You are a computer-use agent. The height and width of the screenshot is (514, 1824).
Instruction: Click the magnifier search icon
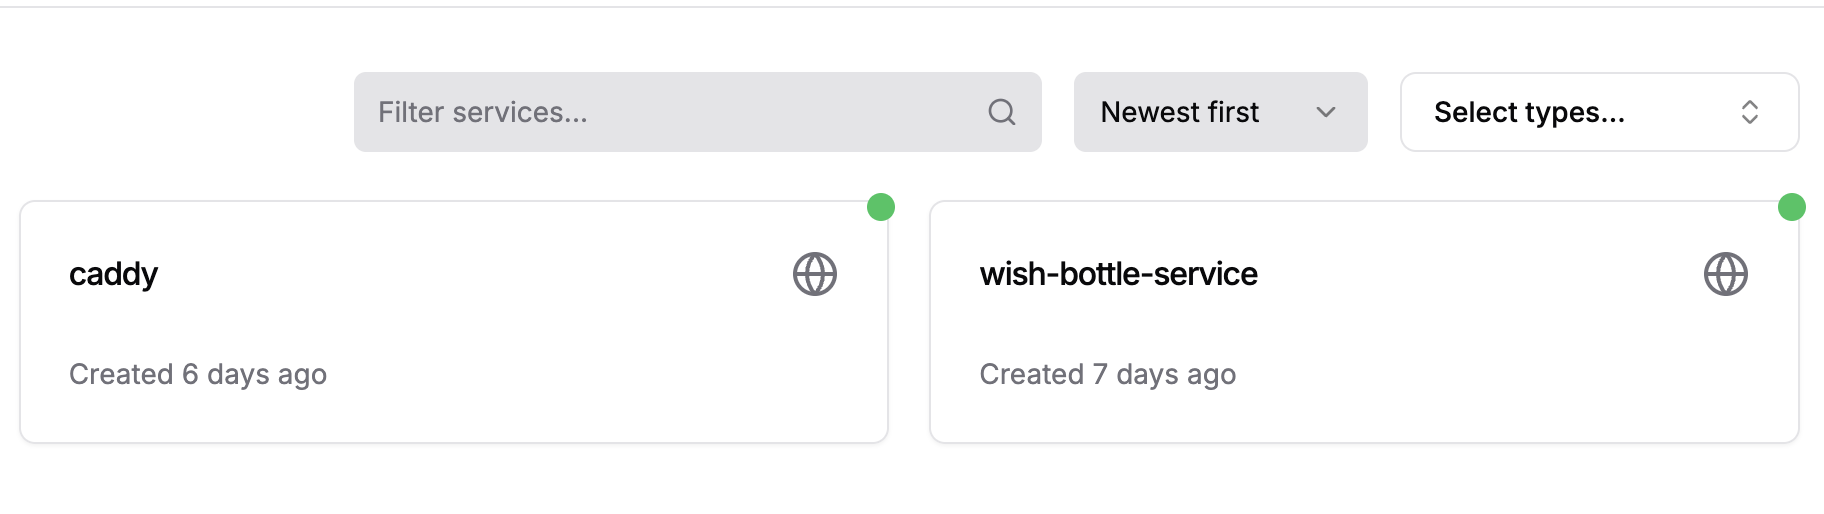(x=1002, y=112)
